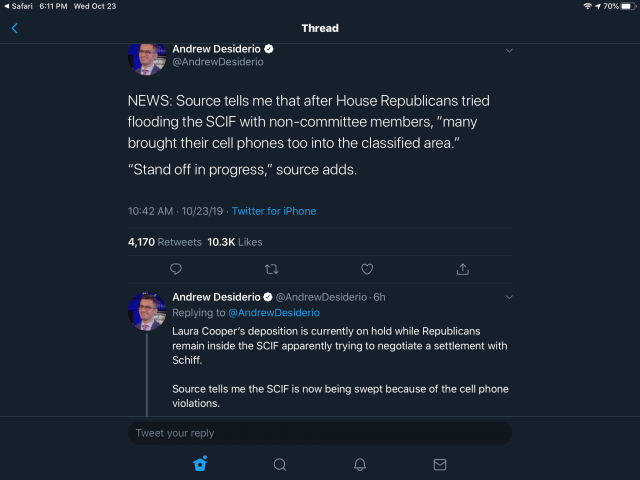View the 4,170 Retweets list

coord(165,242)
